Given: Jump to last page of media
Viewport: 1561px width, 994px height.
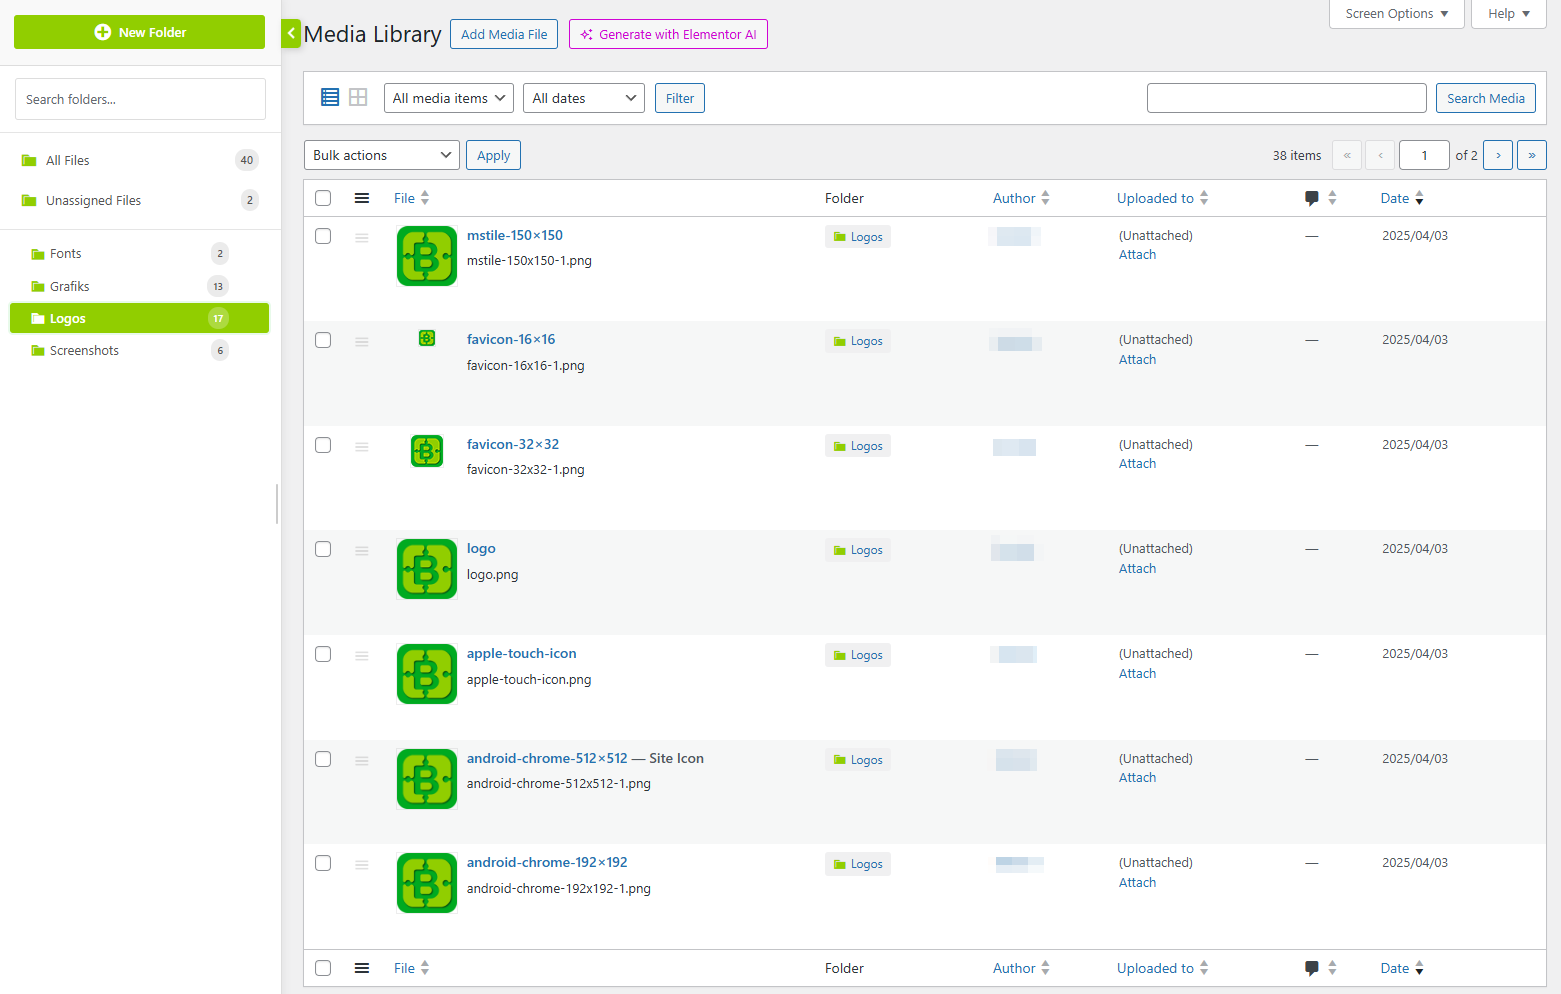Looking at the screenshot, I should (x=1531, y=155).
